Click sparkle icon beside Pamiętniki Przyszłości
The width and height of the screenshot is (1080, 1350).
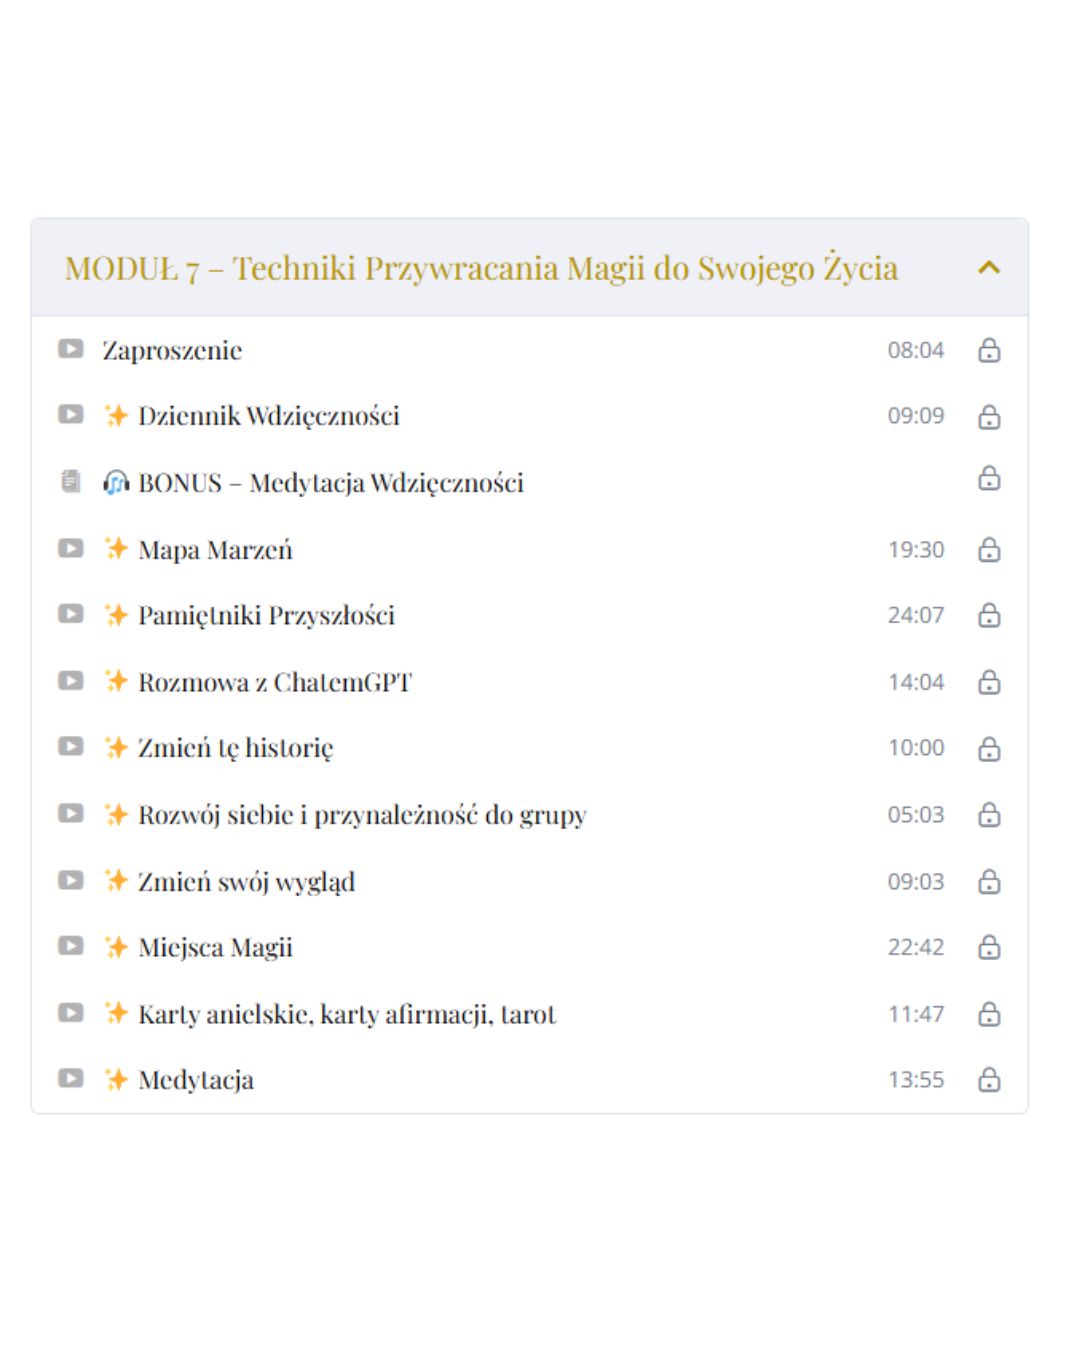(116, 615)
